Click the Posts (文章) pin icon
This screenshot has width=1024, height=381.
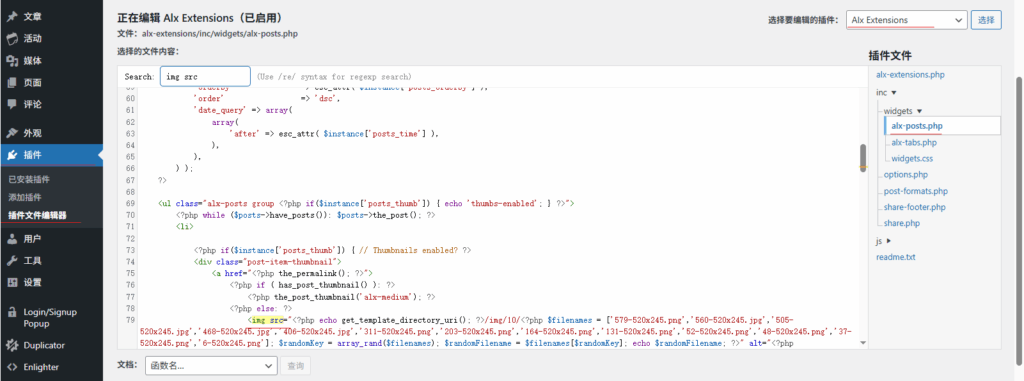click(x=12, y=17)
